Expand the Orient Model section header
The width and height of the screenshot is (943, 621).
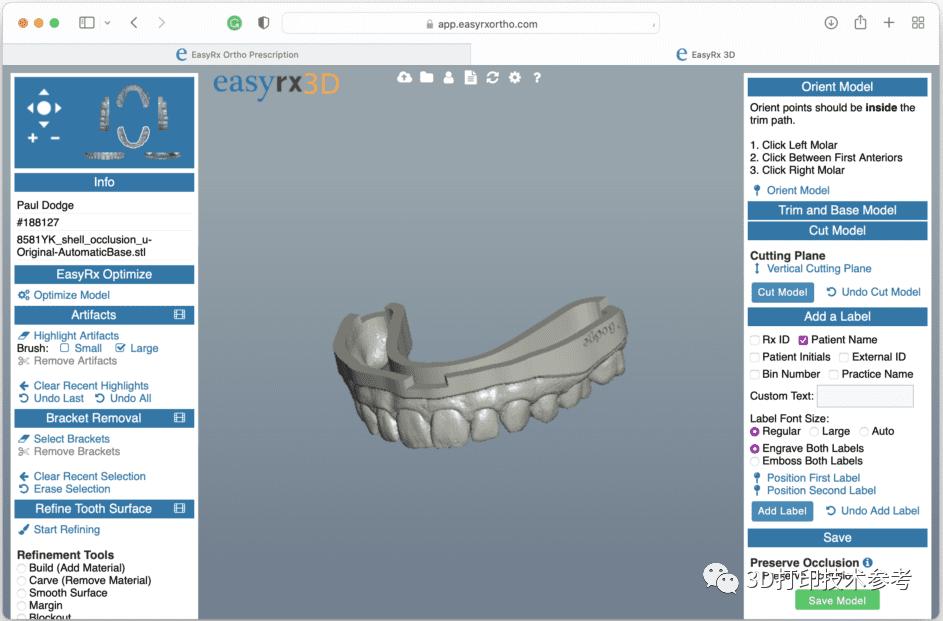tap(837, 87)
